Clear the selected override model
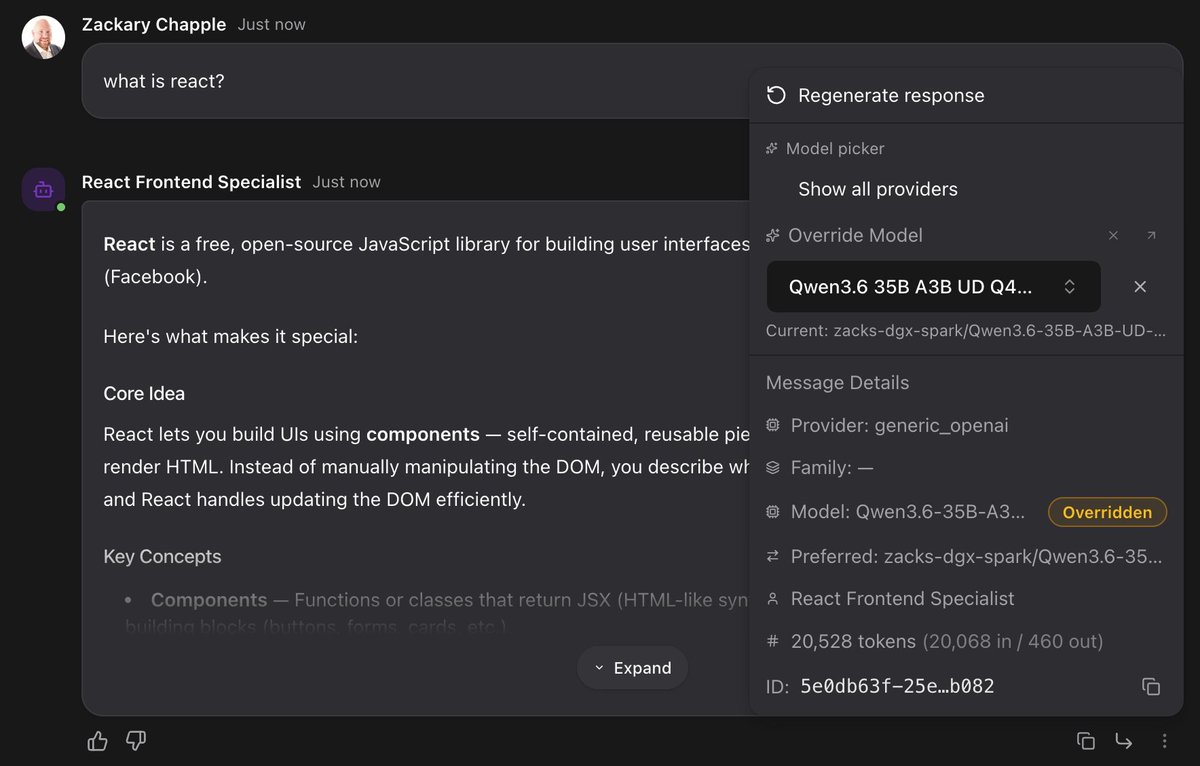This screenshot has height=766, width=1200. click(x=1140, y=287)
